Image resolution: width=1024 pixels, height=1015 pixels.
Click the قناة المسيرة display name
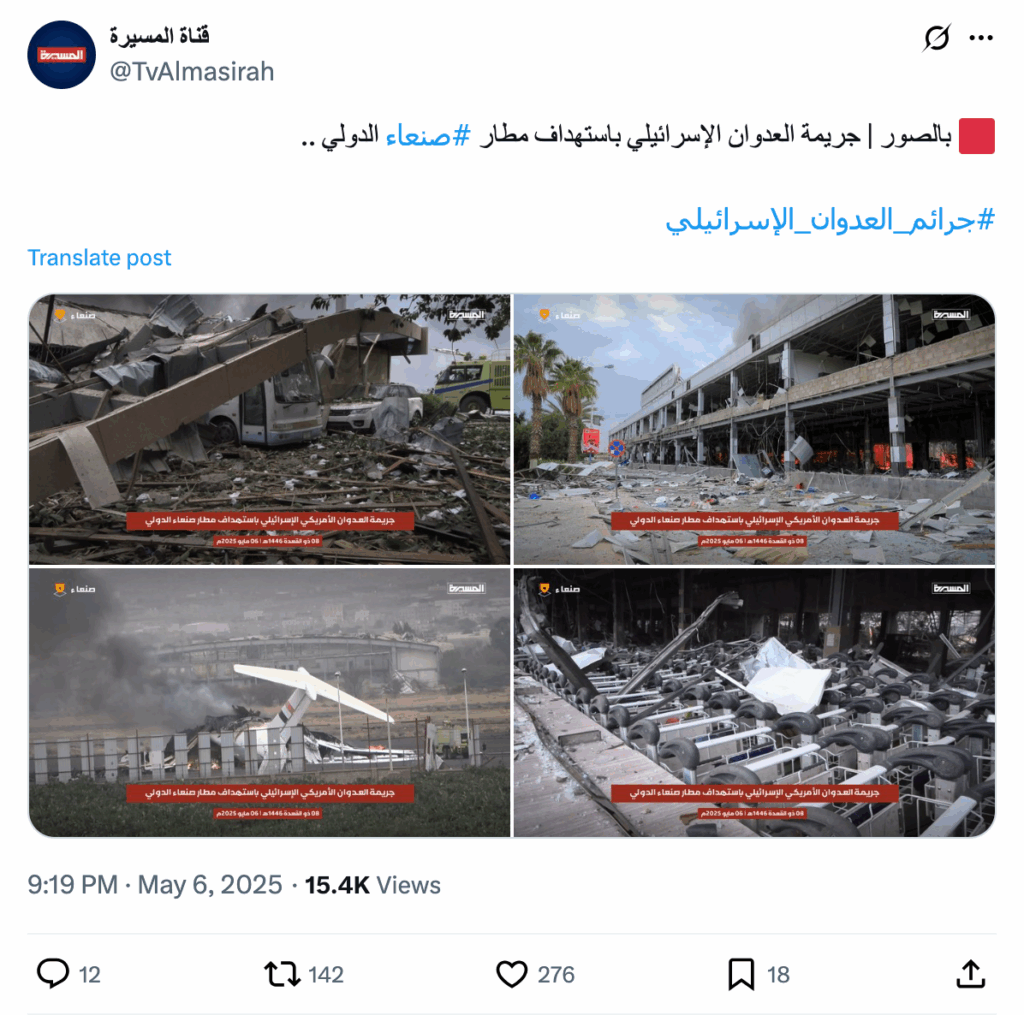click(159, 35)
